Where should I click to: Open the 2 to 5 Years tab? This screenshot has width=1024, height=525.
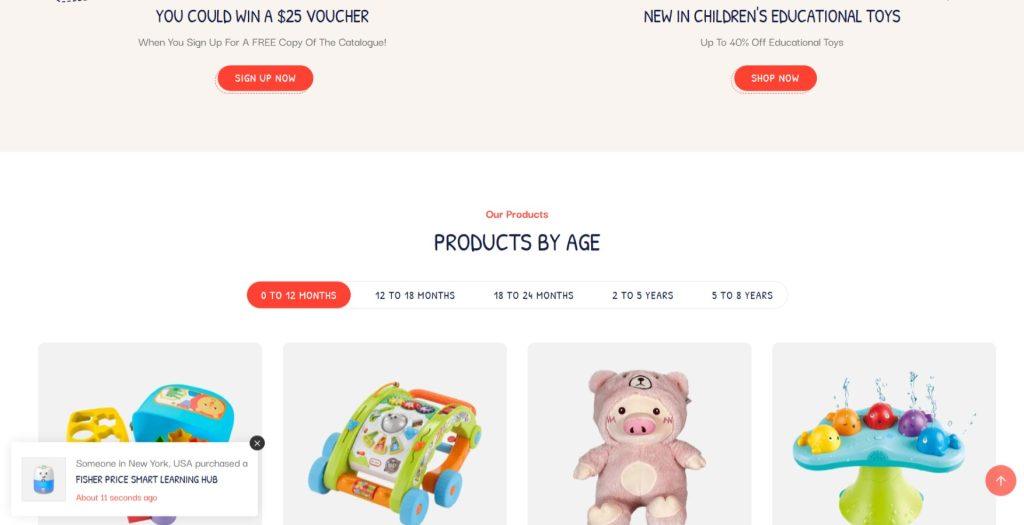click(x=643, y=295)
